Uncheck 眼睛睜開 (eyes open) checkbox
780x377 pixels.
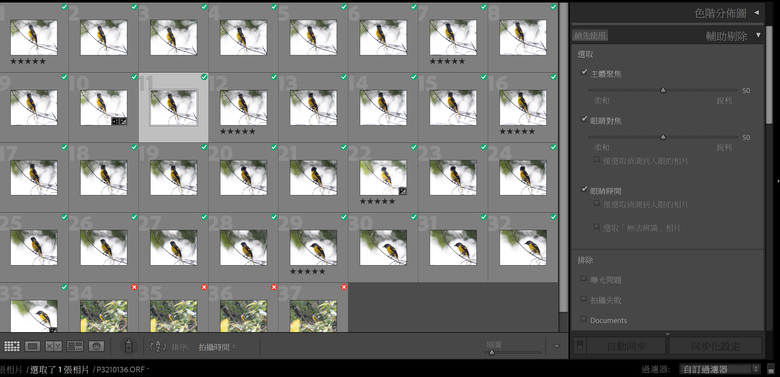tap(585, 189)
